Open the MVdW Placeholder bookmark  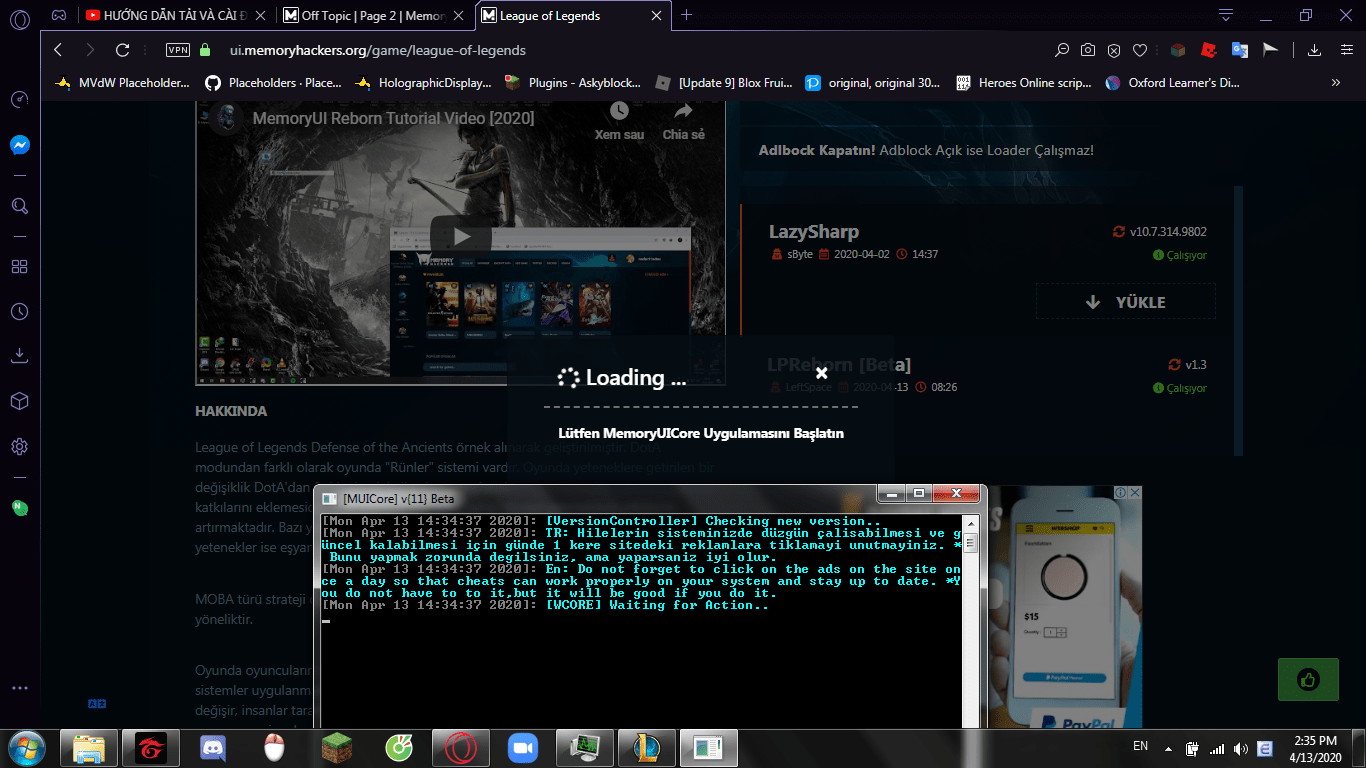click(122, 83)
